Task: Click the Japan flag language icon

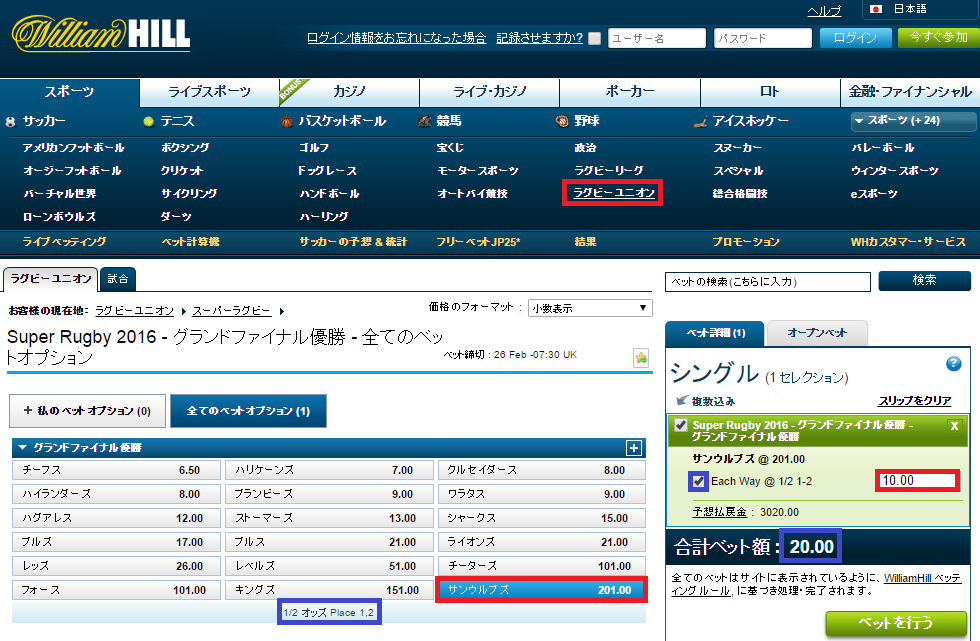Action: [x=876, y=9]
